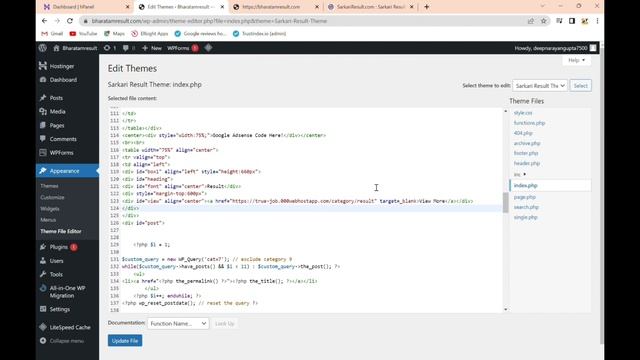
Task: Open Theme File Editor submenu
Action: coord(61,231)
